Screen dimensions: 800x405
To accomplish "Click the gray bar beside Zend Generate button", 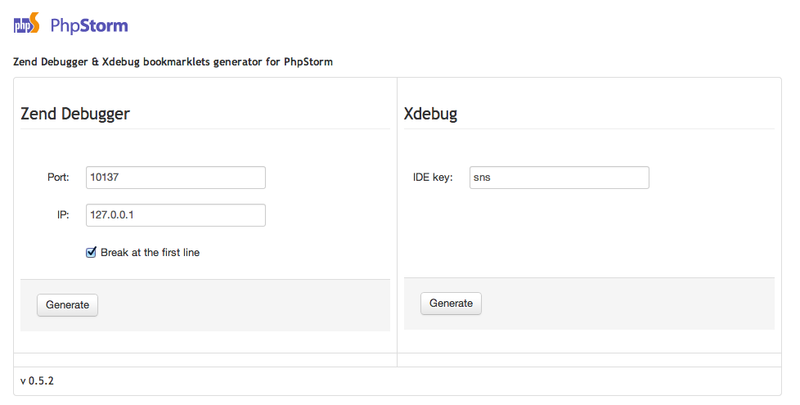I will pyautogui.click(x=244, y=305).
